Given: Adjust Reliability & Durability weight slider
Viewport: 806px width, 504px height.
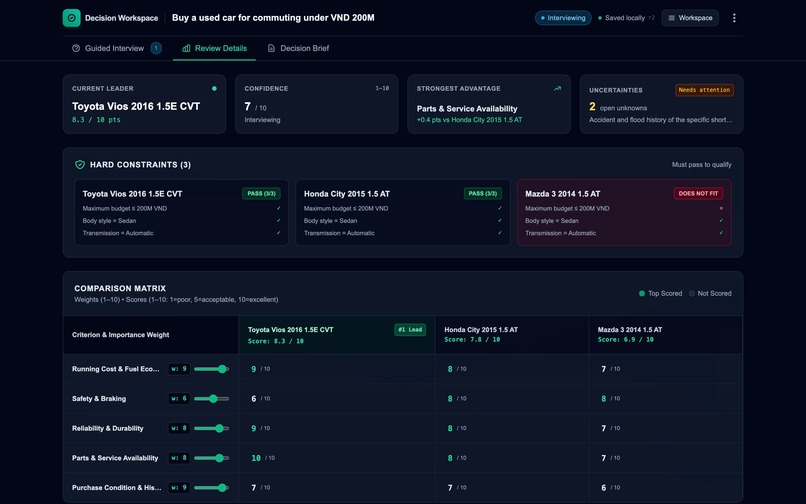Looking at the screenshot, I should click(x=211, y=428).
